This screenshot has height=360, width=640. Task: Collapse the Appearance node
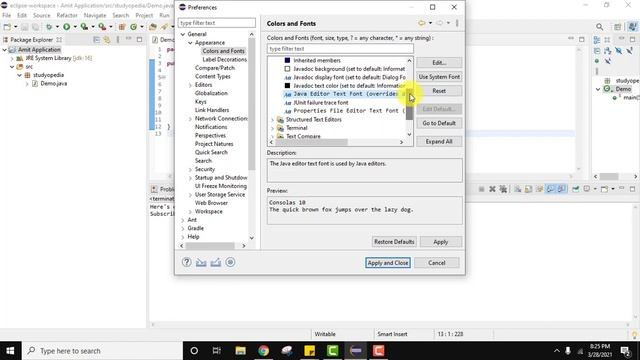pos(190,43)
